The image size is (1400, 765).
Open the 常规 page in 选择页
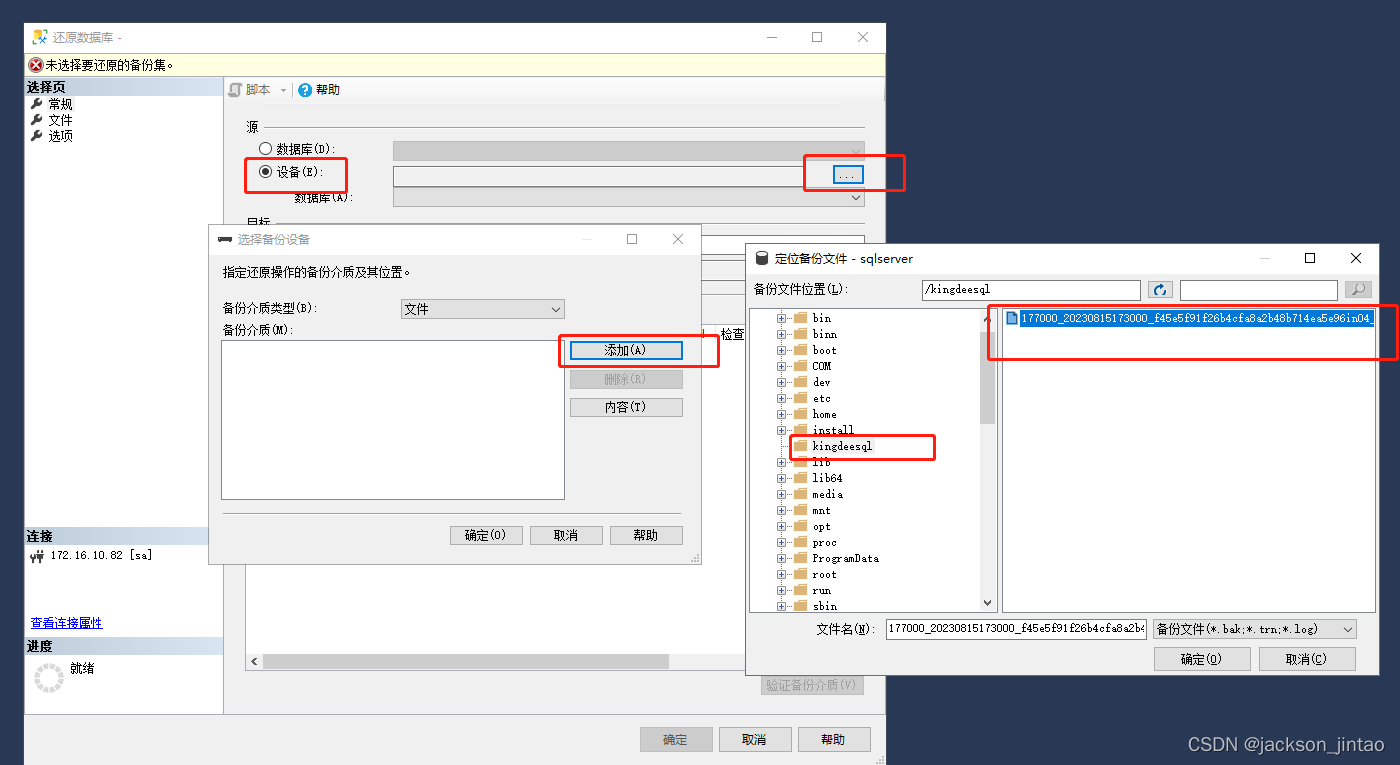[x=60, y=104]
